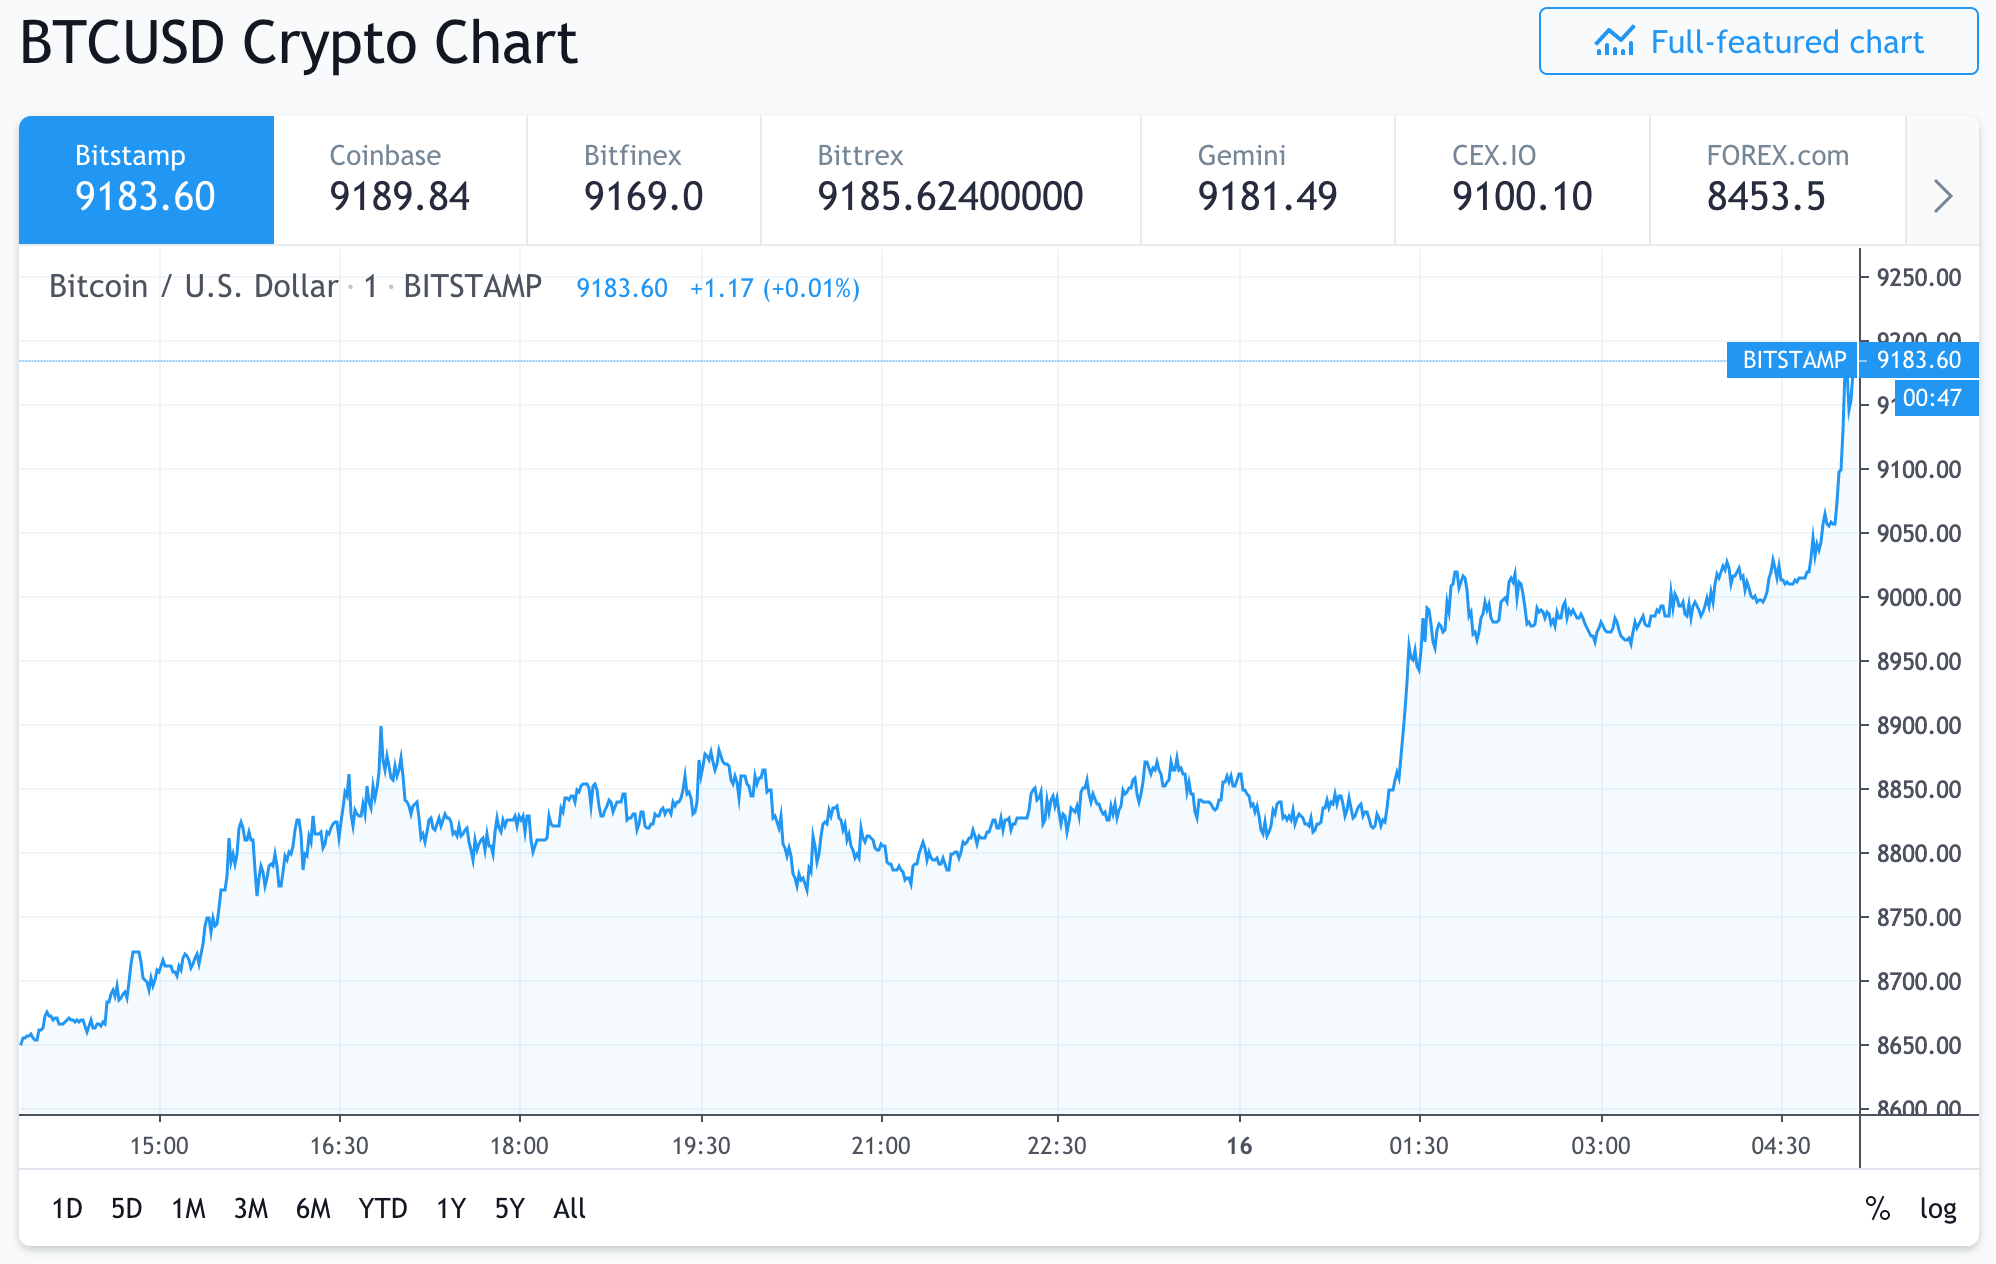Select the Bittrex exchange tab

[950, 180]
